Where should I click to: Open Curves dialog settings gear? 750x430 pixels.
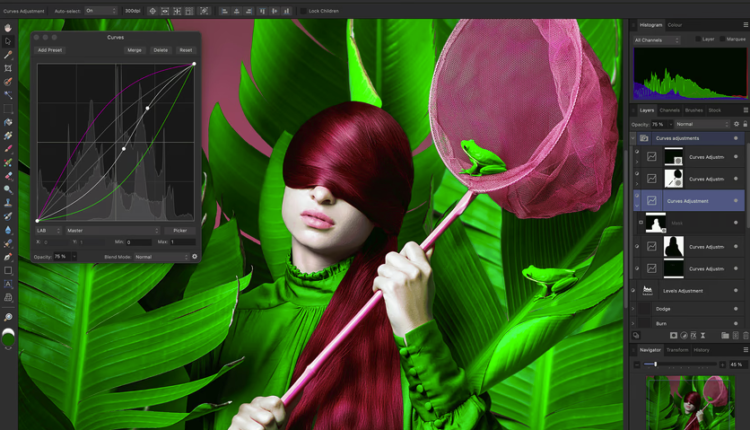click(x=194, y=257)
